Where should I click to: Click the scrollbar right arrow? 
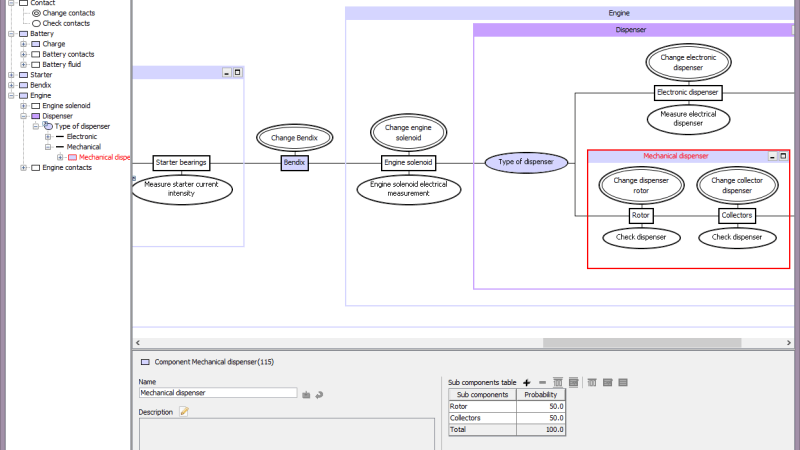click(x=789, y=343)
